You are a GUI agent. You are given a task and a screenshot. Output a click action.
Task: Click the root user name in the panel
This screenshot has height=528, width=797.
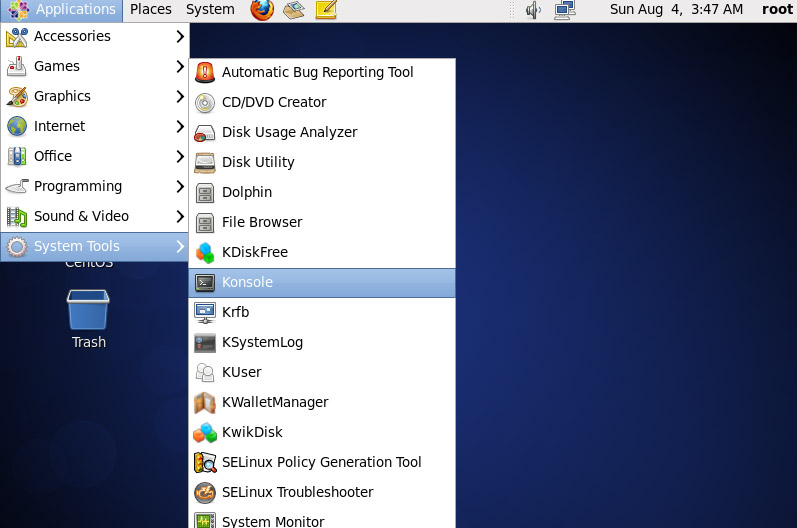777,10
